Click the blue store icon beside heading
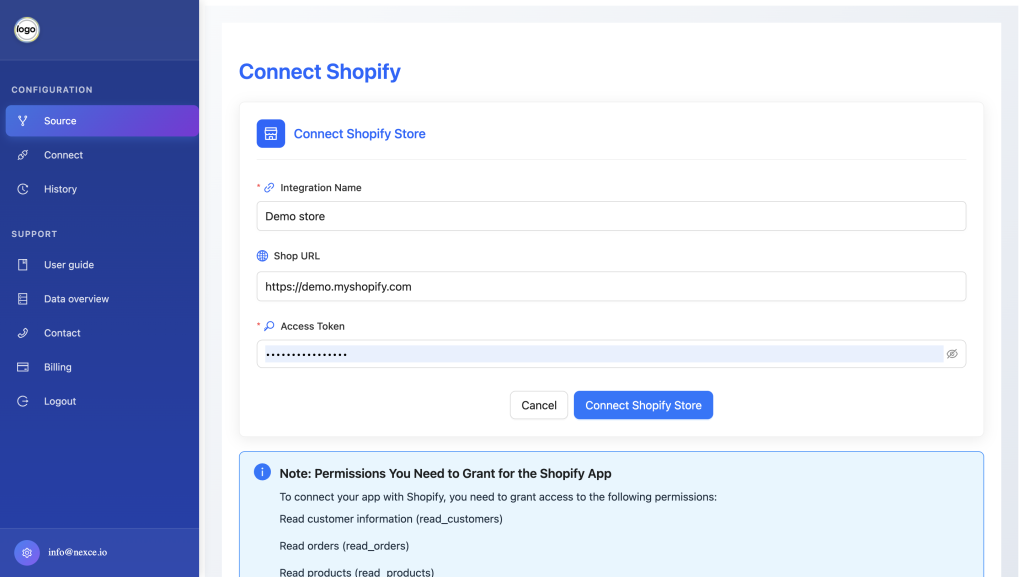The width and height of the screenshot is (1024, 577). (x=271, y=133)
